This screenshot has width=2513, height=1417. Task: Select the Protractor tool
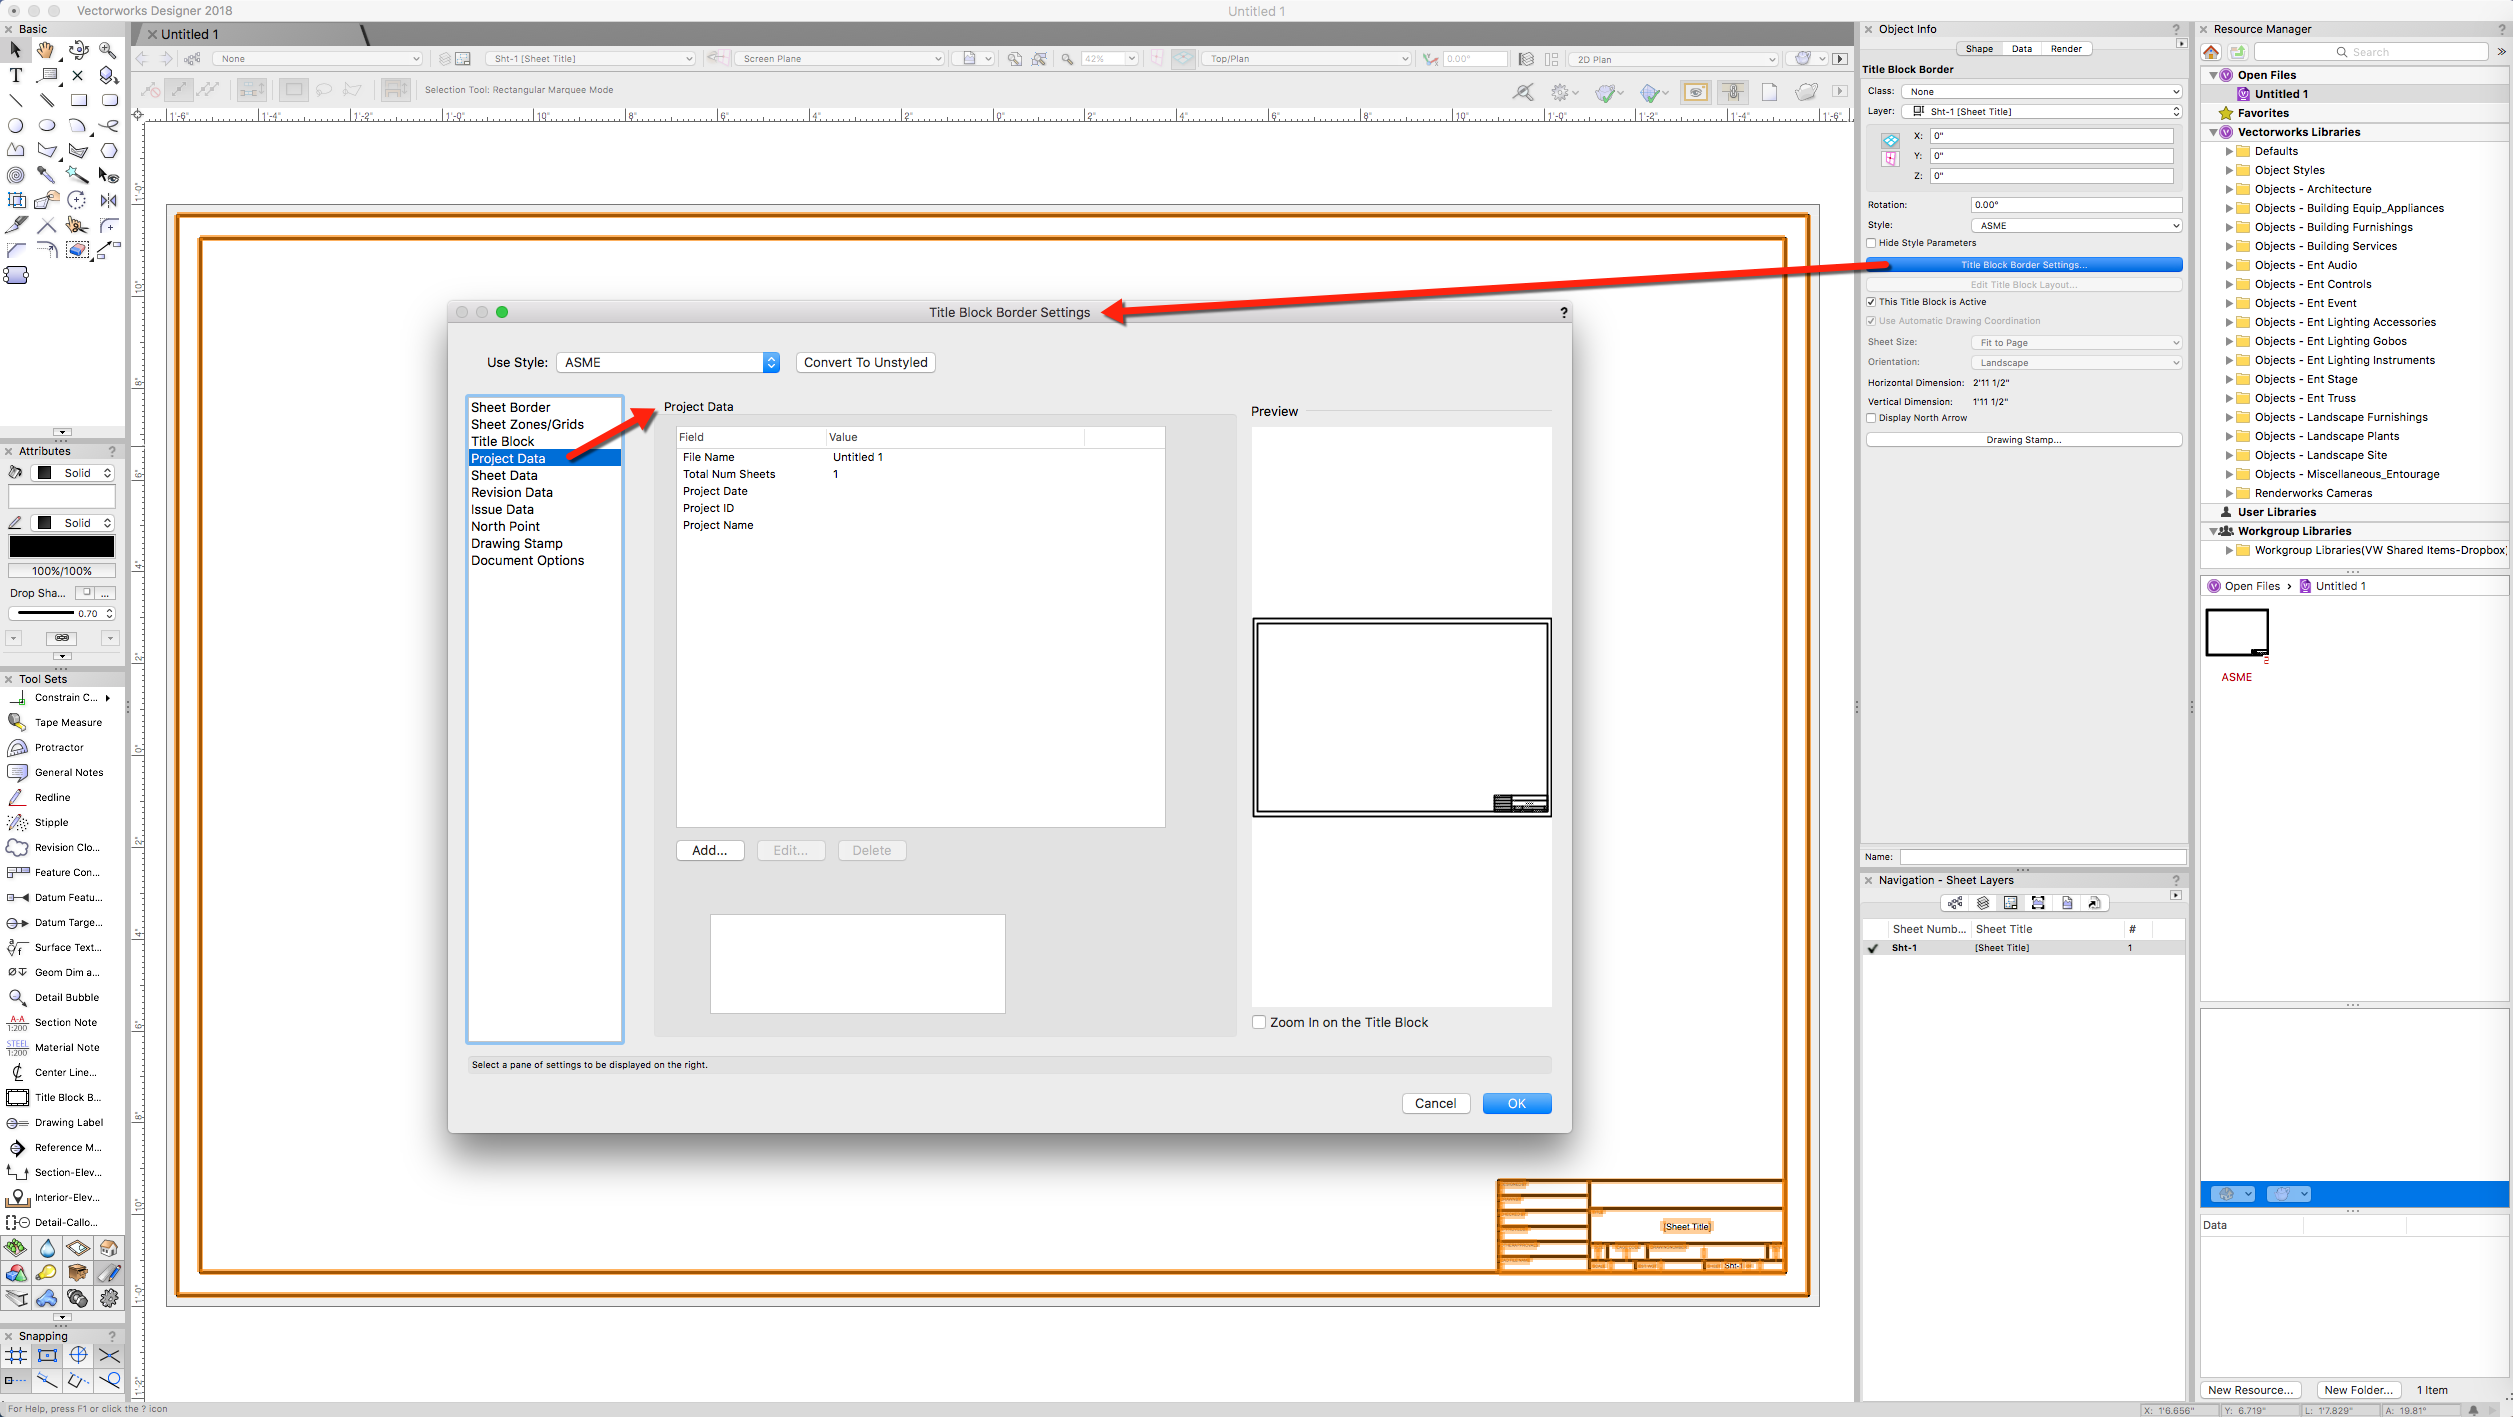tap(59, 747)
